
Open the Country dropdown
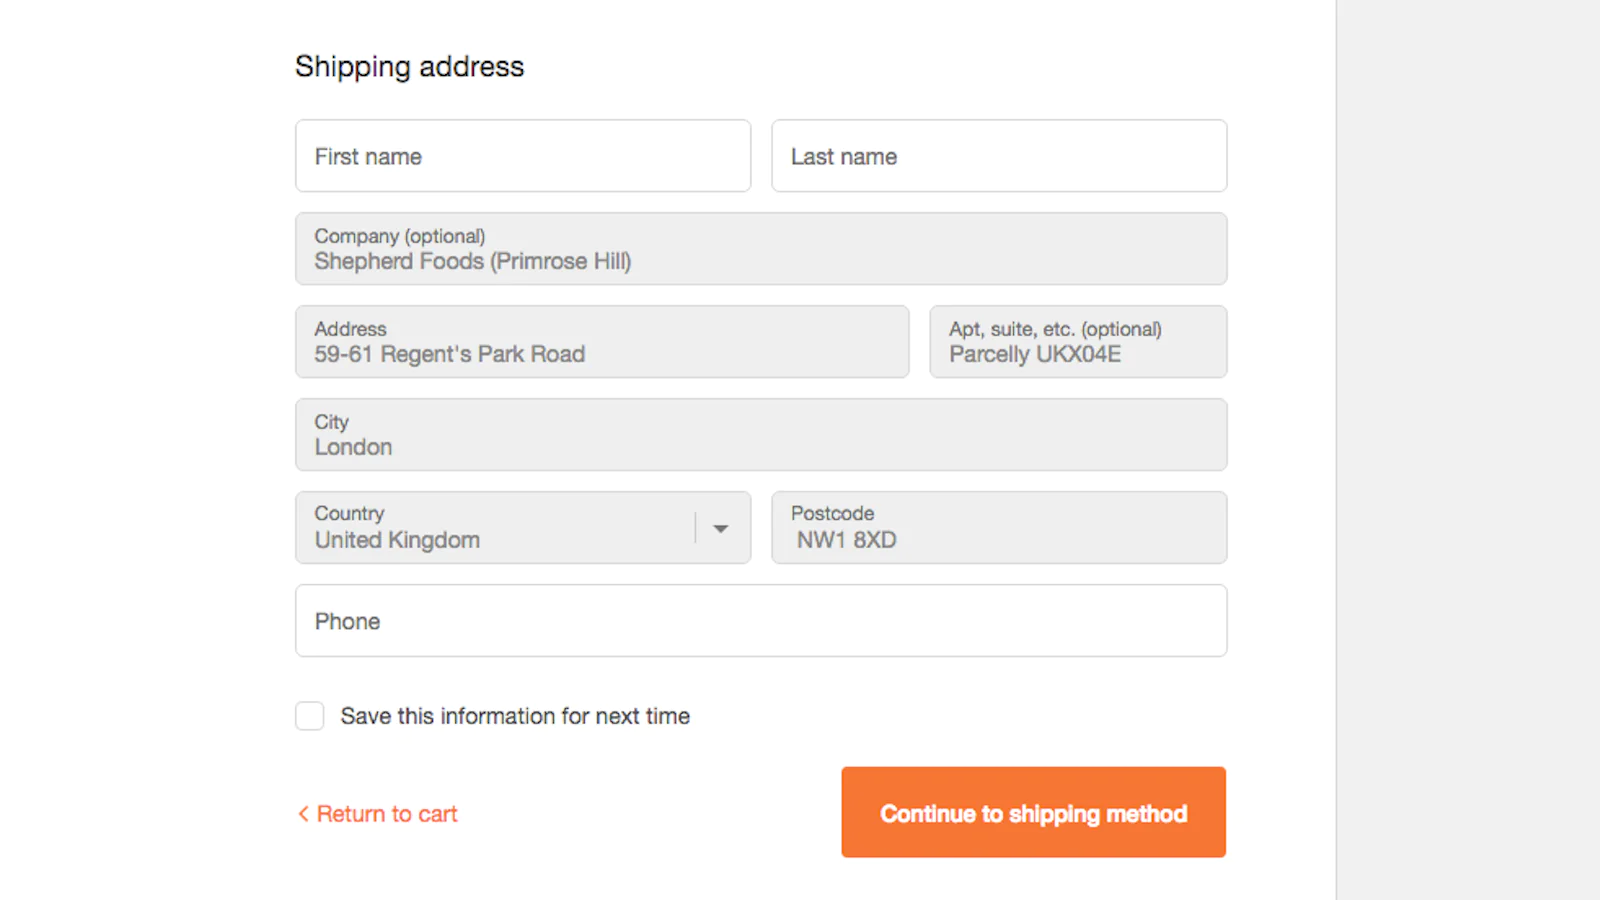click(x=500, y=528)
